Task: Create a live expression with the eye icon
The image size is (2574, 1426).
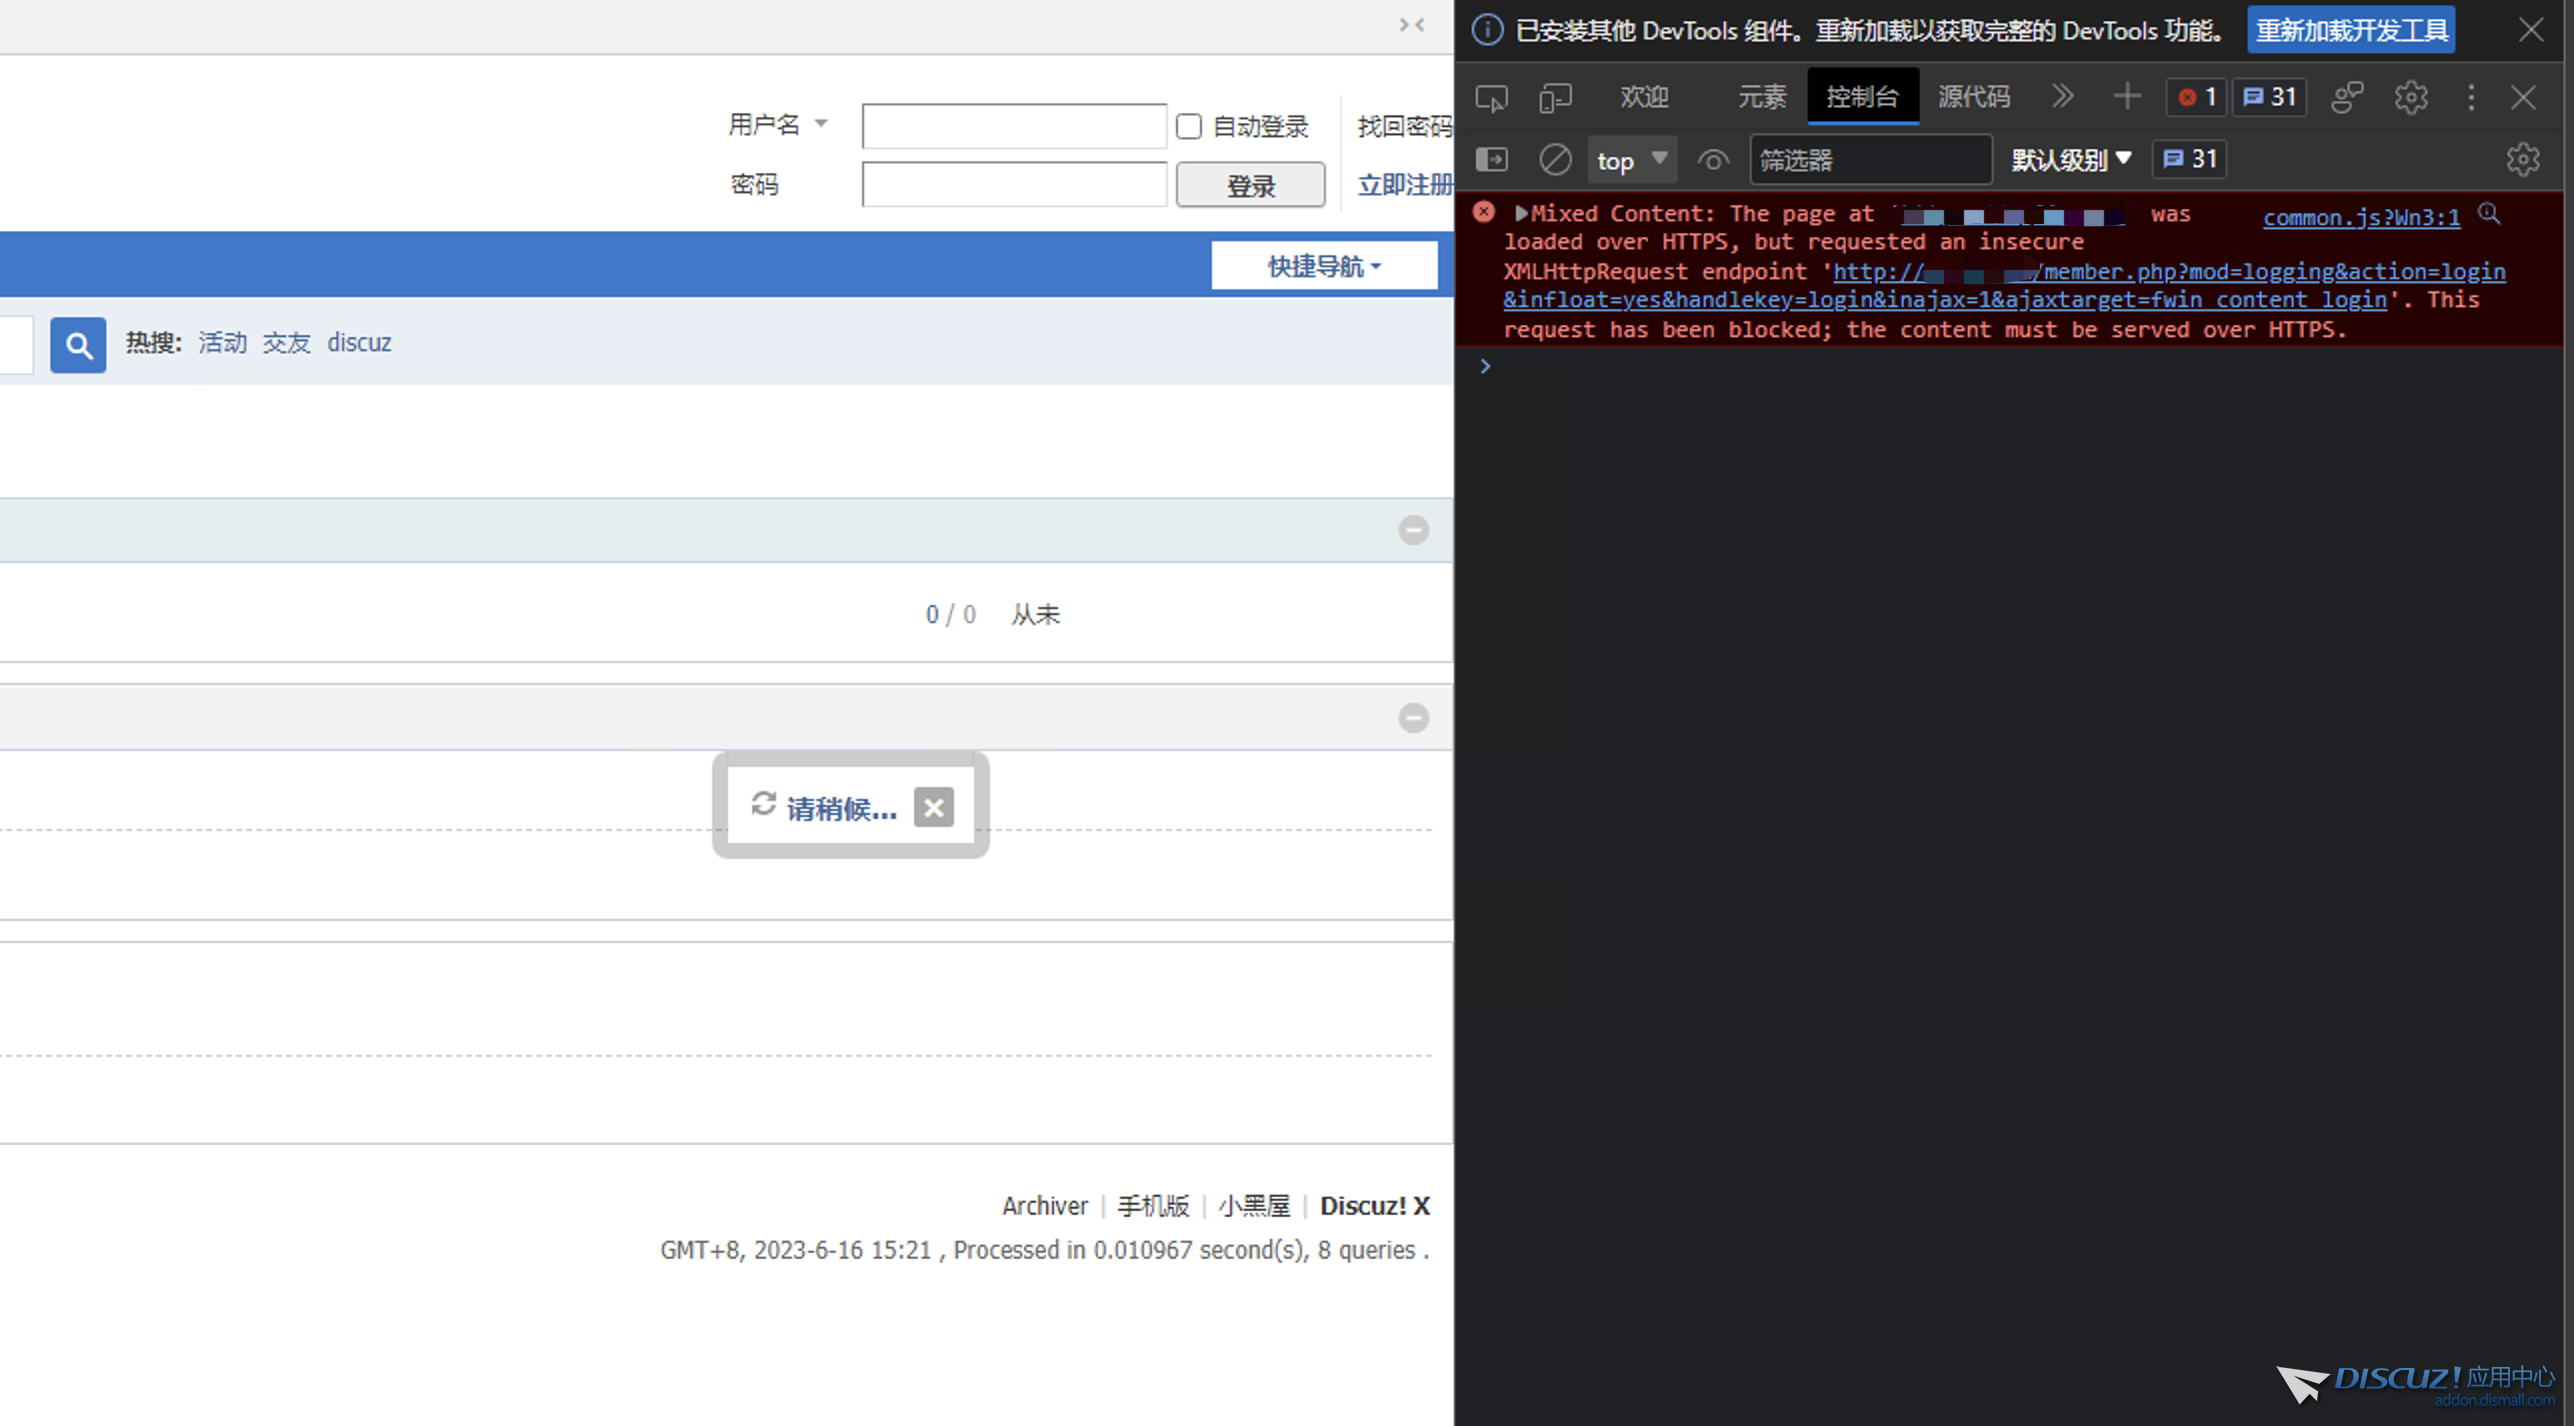Action: click(1712, 159)
